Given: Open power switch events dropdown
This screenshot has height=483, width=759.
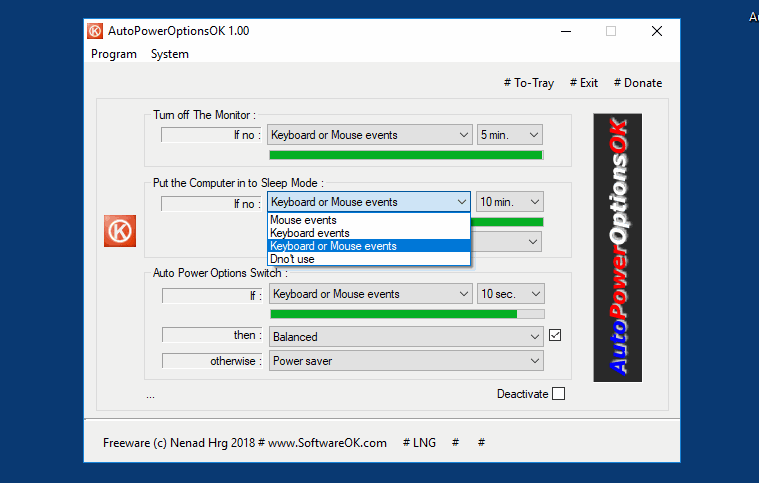Looking at the screenshot, I should click(x=371, y=294).
